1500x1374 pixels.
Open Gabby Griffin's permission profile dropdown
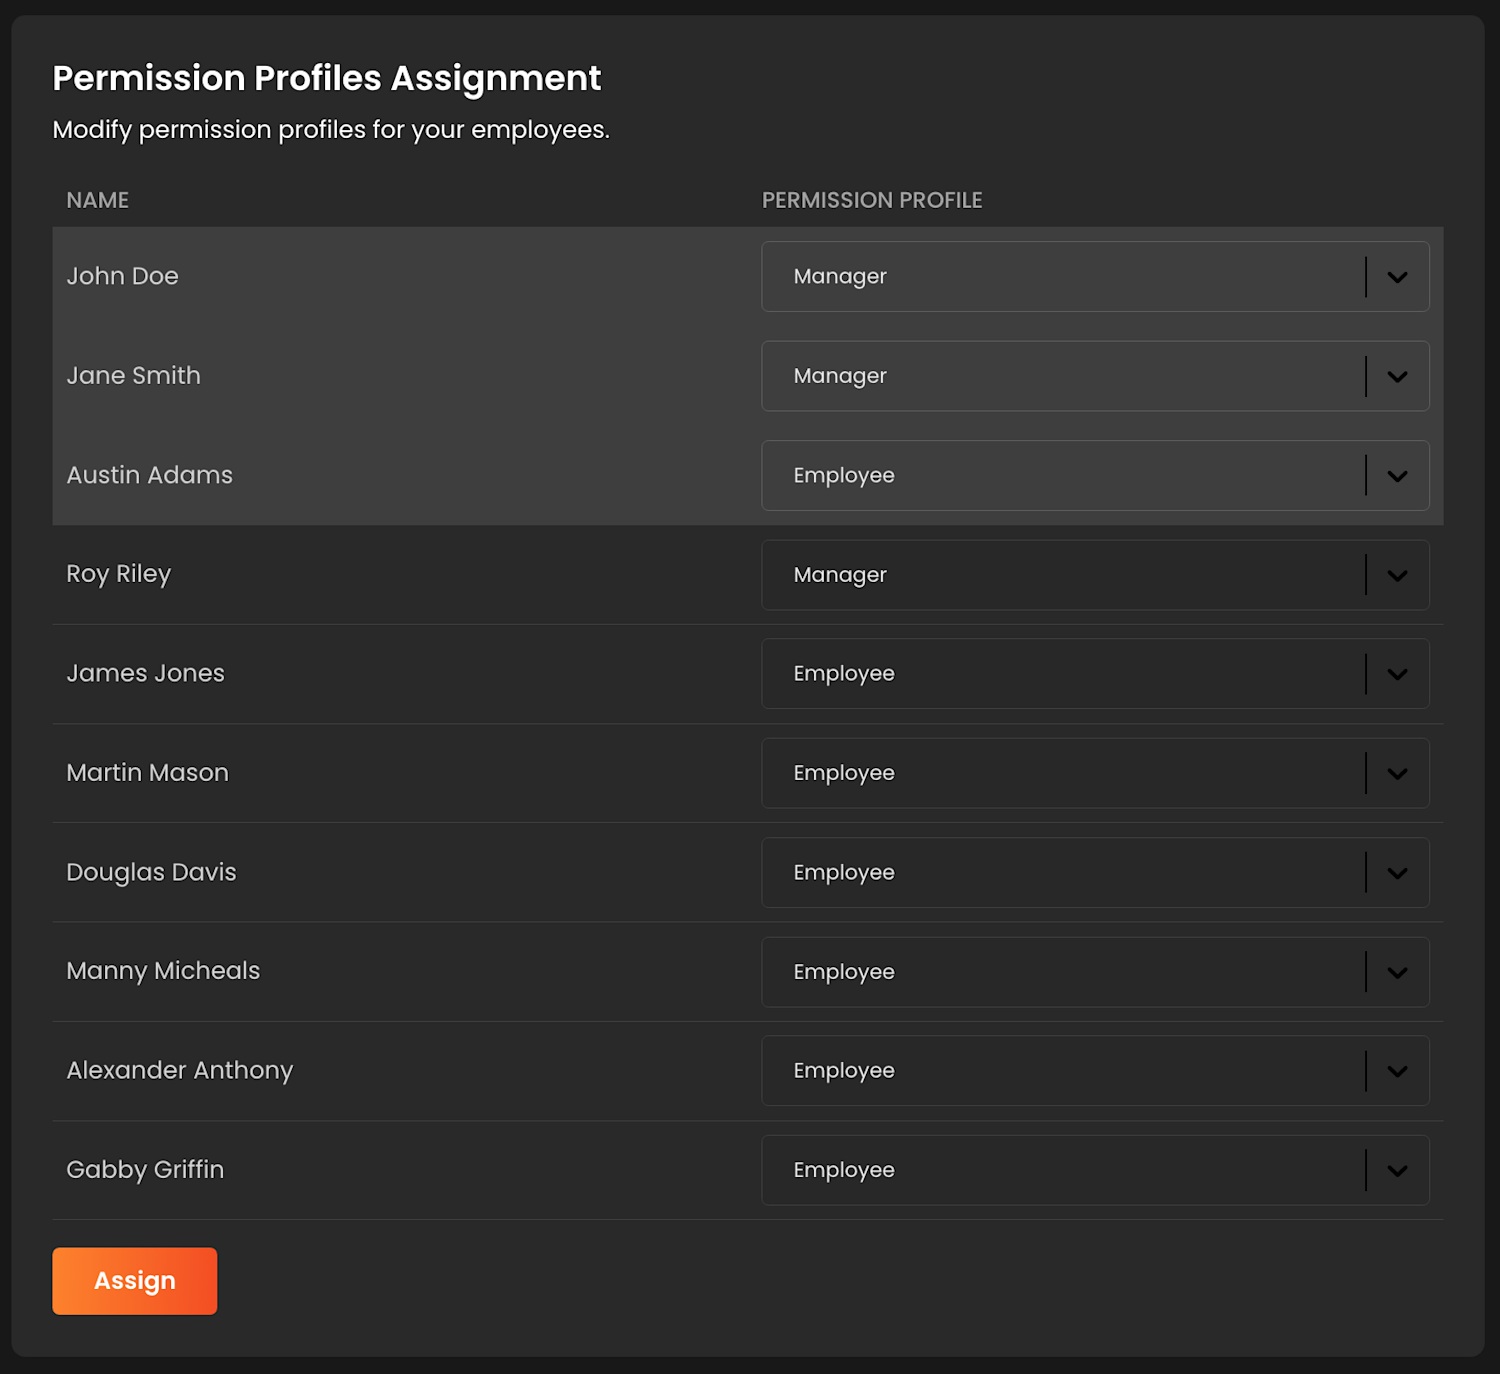(1095, 1169)
